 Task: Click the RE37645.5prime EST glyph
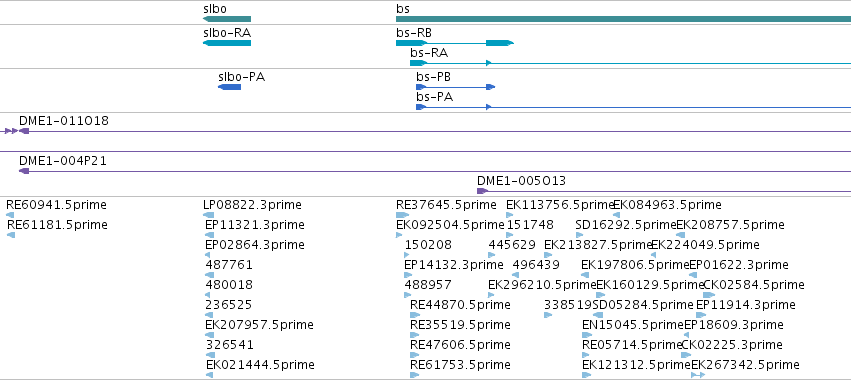[402, 215]
